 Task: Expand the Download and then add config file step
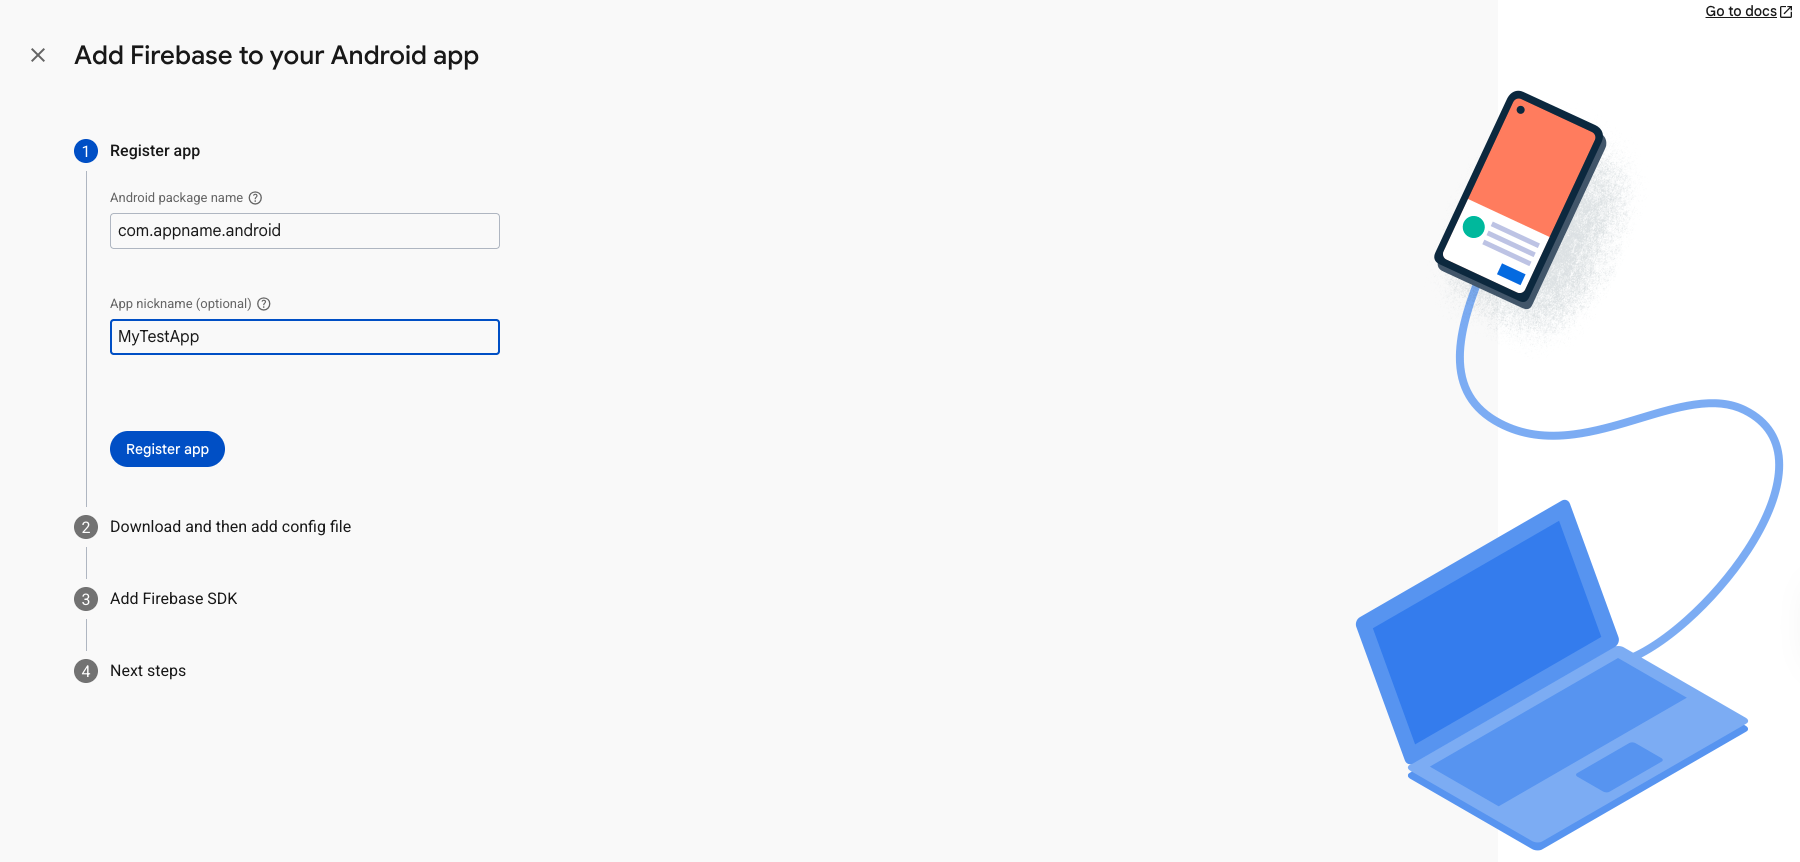click(230, 527)
